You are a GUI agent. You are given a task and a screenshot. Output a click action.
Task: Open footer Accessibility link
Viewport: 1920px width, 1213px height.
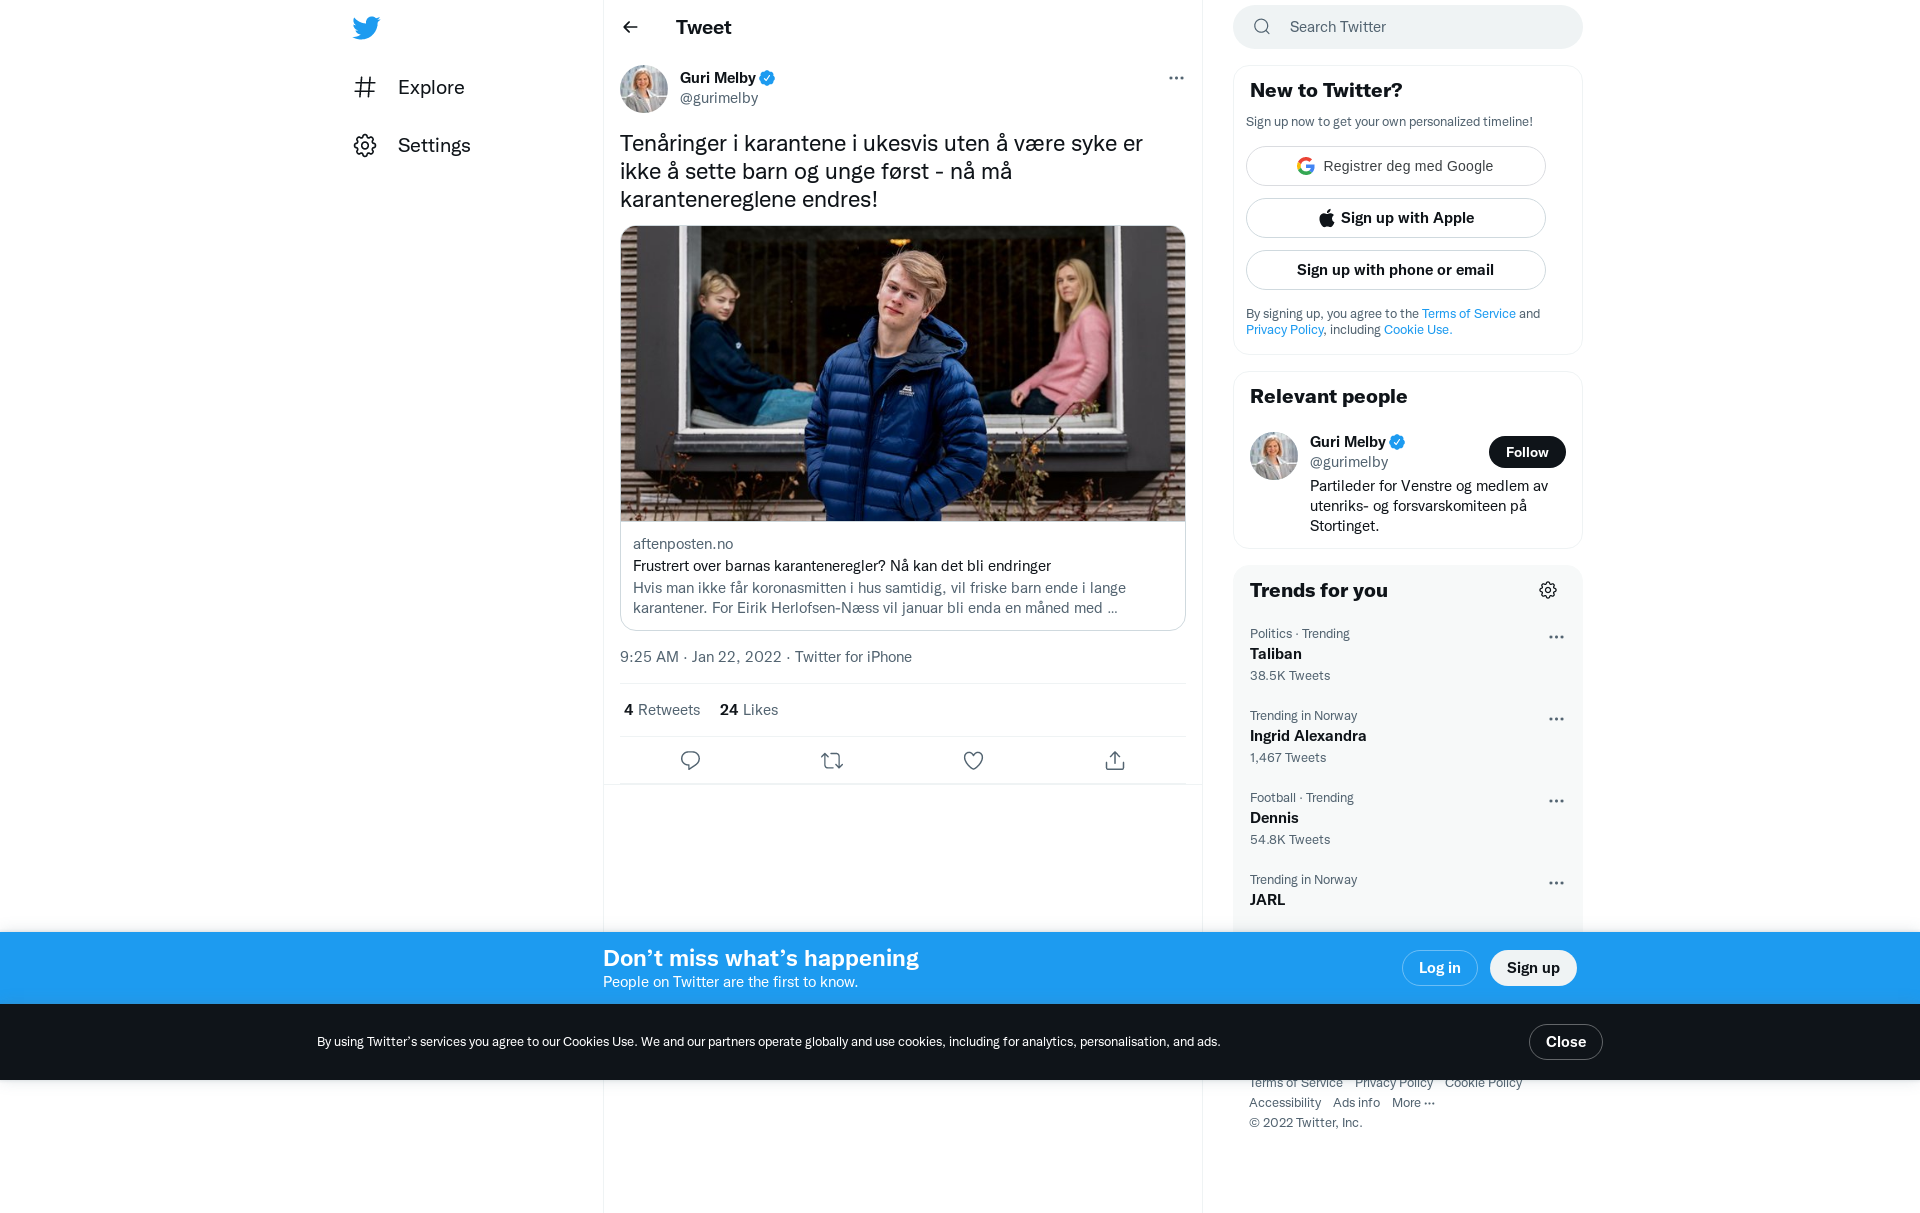(x=1284, y=1103)
